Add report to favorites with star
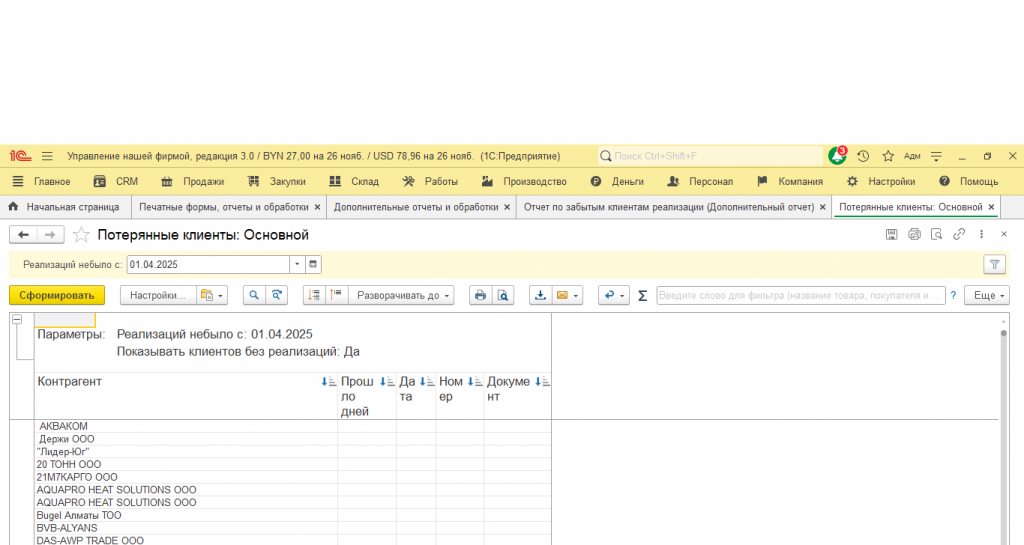Screen dimensions: 1024x545 click(x=81, y=235)
